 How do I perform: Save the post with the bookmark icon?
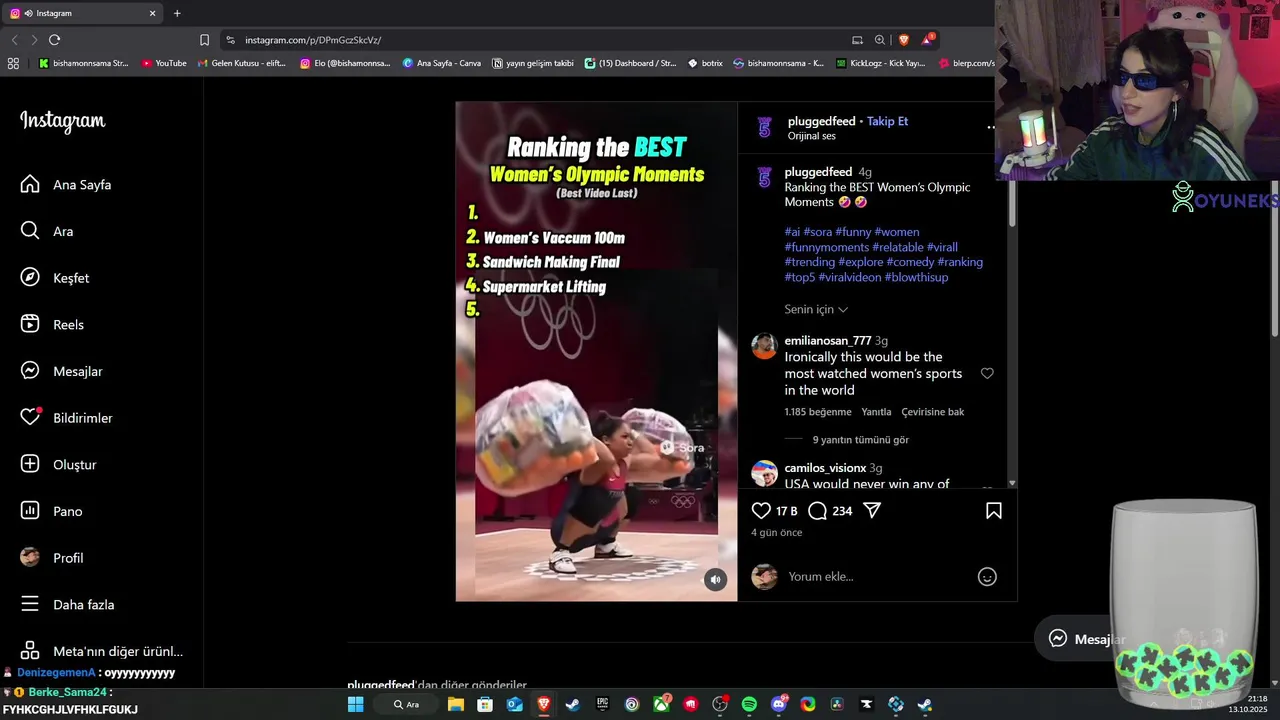click(994, 511)
